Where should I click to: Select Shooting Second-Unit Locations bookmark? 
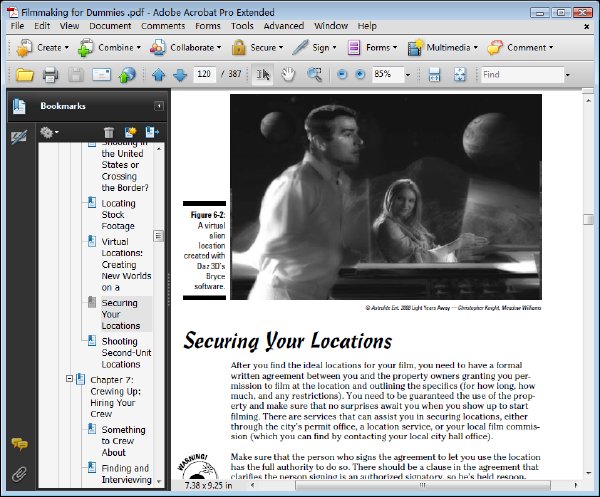click(126, 352)
